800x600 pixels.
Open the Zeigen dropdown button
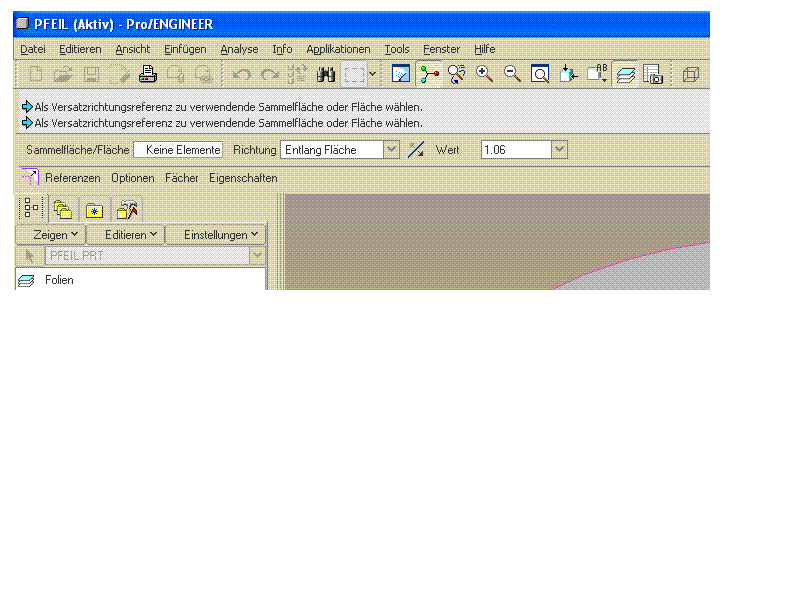[x=51, y=235]
